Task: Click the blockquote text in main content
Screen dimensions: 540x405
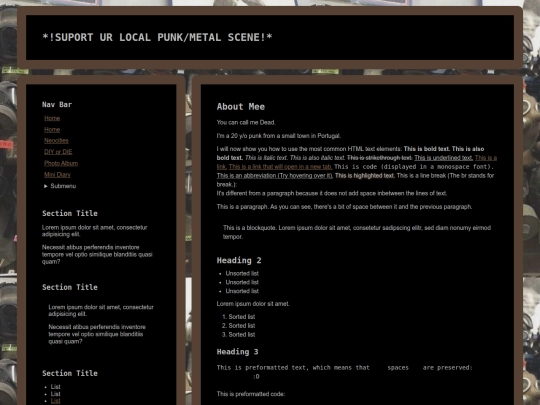Action: point(357,232)
